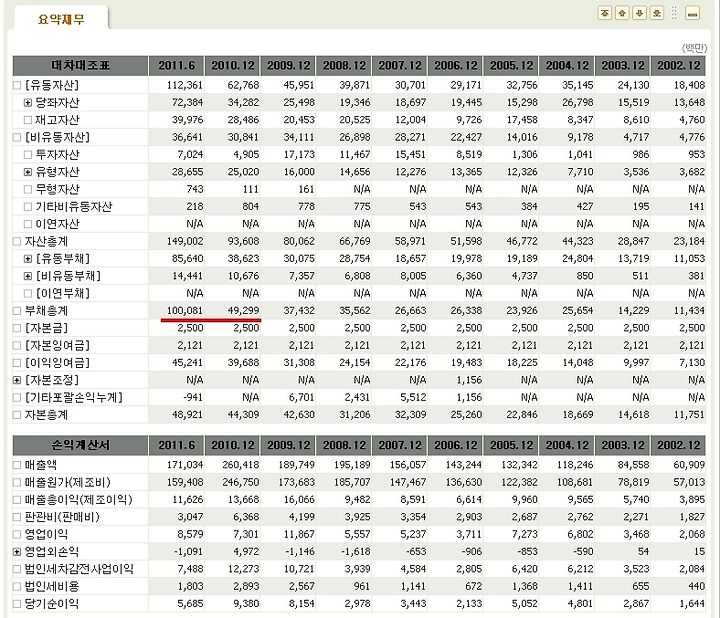Screen dimensions: 720x618
Task: Tick the 기타비유동자산 checkbox
Action: pos(28,207)
